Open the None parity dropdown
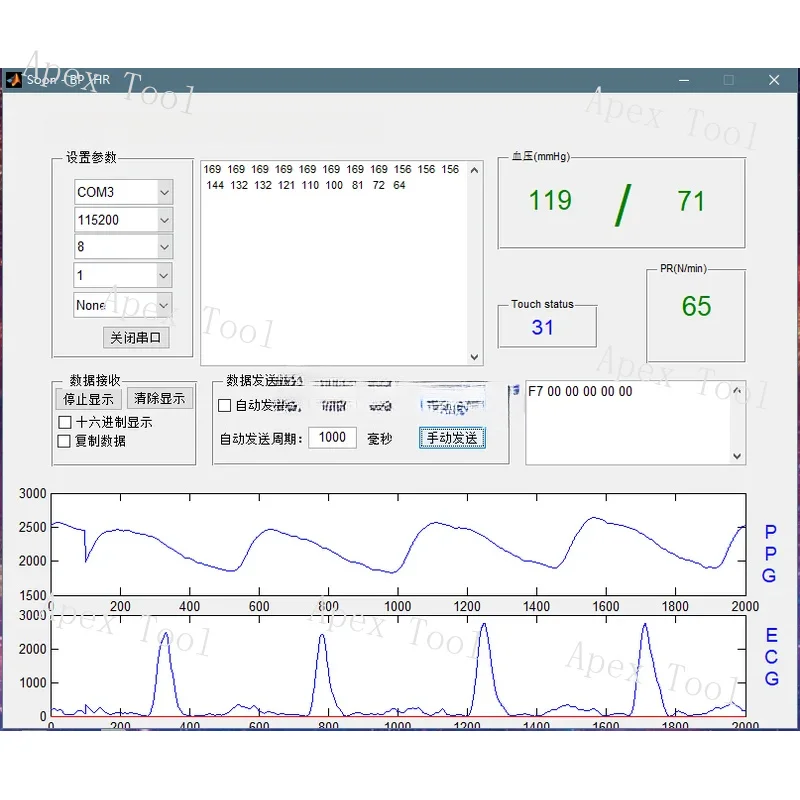This screenshot has width=800, height=800. point(164,305)
